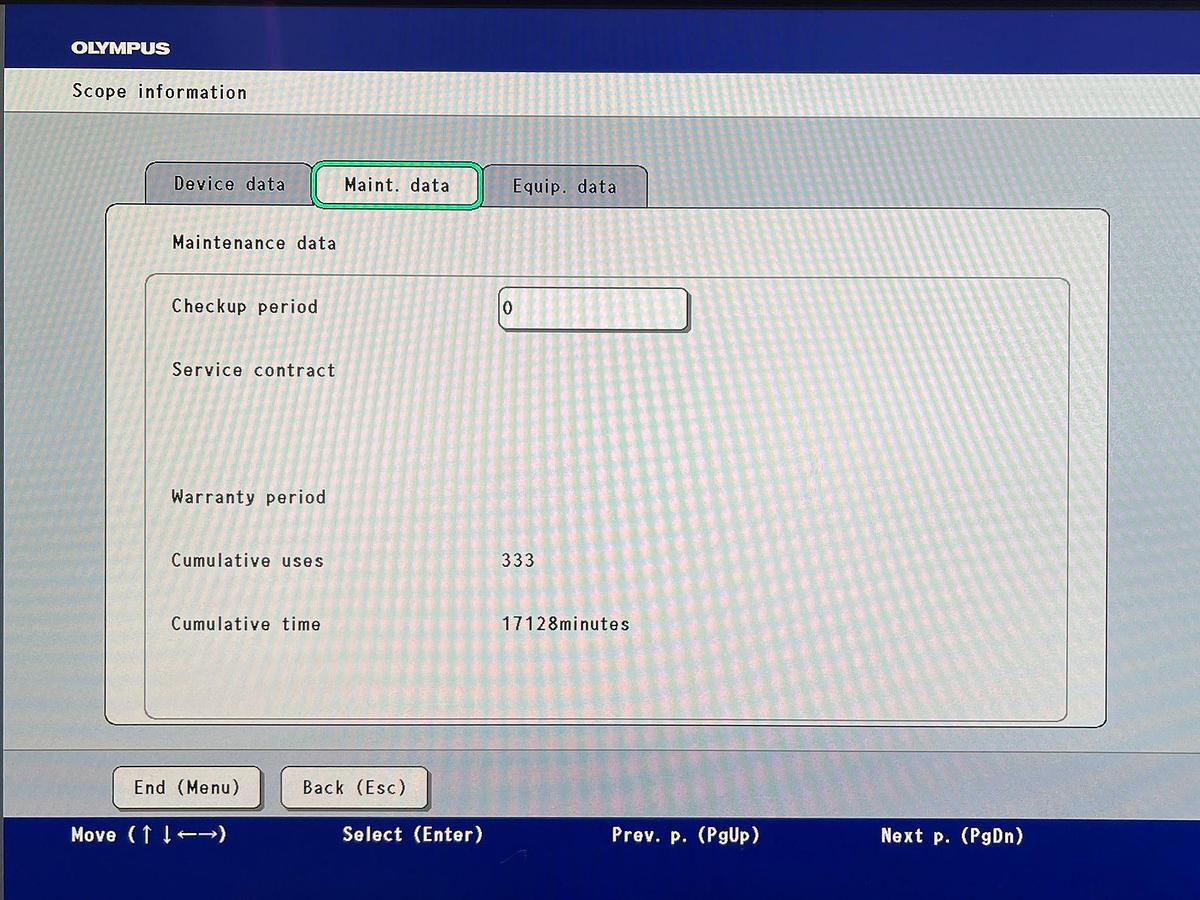Click the Cumulative uses label
The width and height of the screenshot is (1200, 900).
coord(247,561)
